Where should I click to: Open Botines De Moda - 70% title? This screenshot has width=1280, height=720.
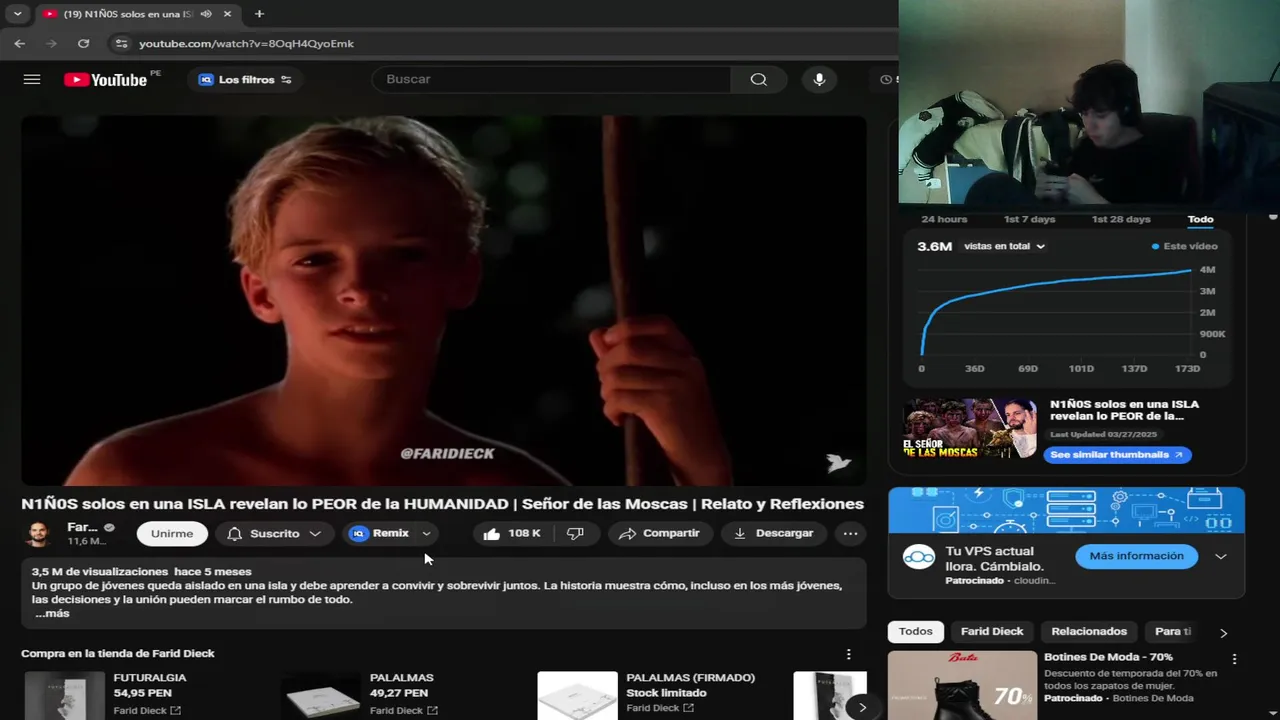(1108, 657)
